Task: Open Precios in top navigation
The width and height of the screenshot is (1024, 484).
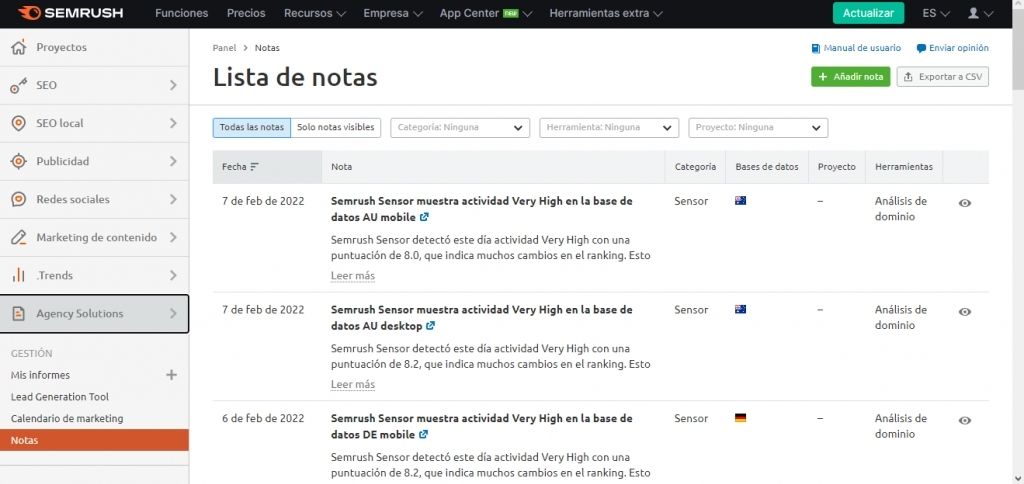Action: tap(246, 13)
